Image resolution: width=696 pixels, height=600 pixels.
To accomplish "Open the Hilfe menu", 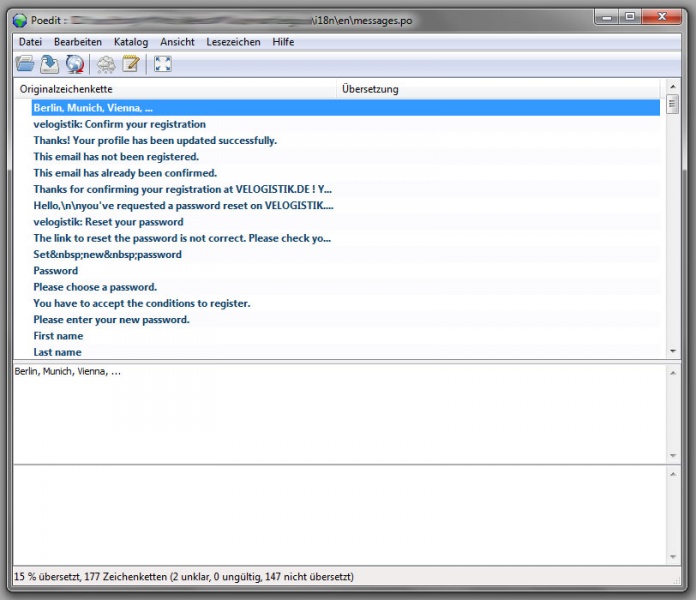I will point(283,42).
